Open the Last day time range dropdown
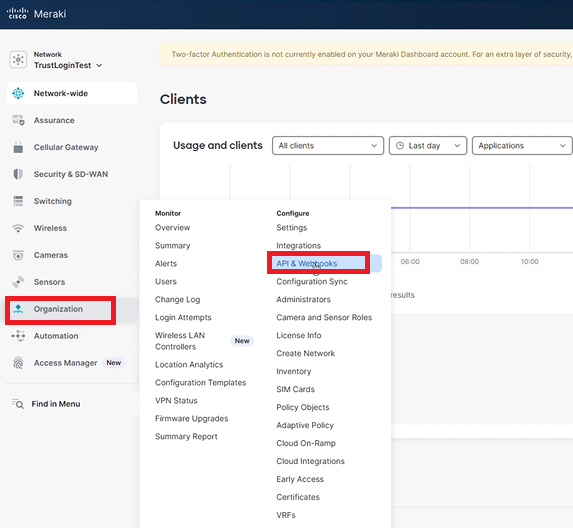Image resolution: width=573 pixels, height=528 pixels. (428, 145)
